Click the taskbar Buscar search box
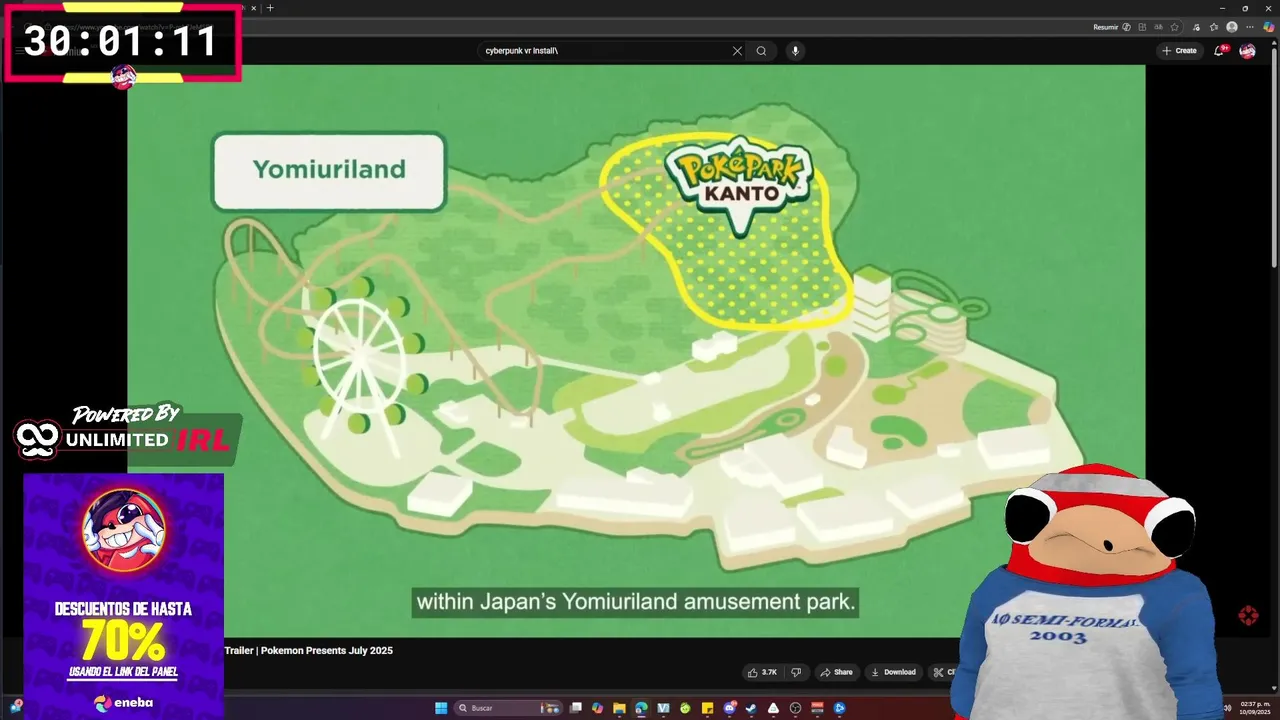 508,708
